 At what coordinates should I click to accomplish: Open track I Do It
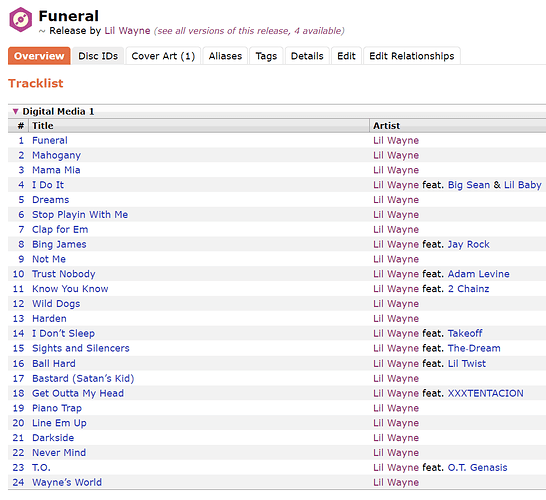[48, 185]
